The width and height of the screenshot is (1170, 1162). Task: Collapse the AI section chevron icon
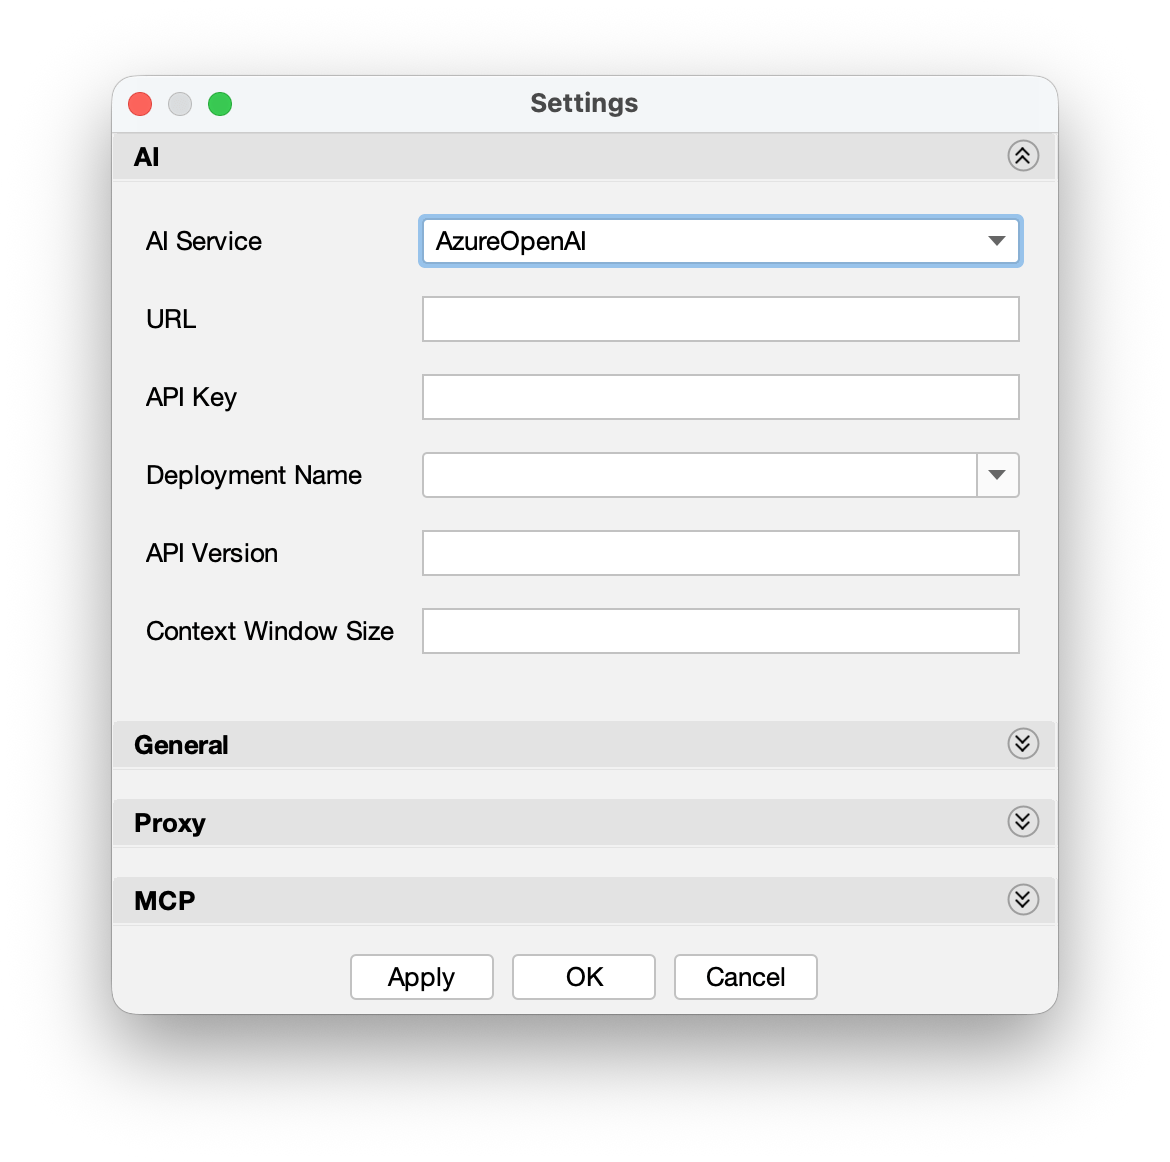(x=1022, y=156)
